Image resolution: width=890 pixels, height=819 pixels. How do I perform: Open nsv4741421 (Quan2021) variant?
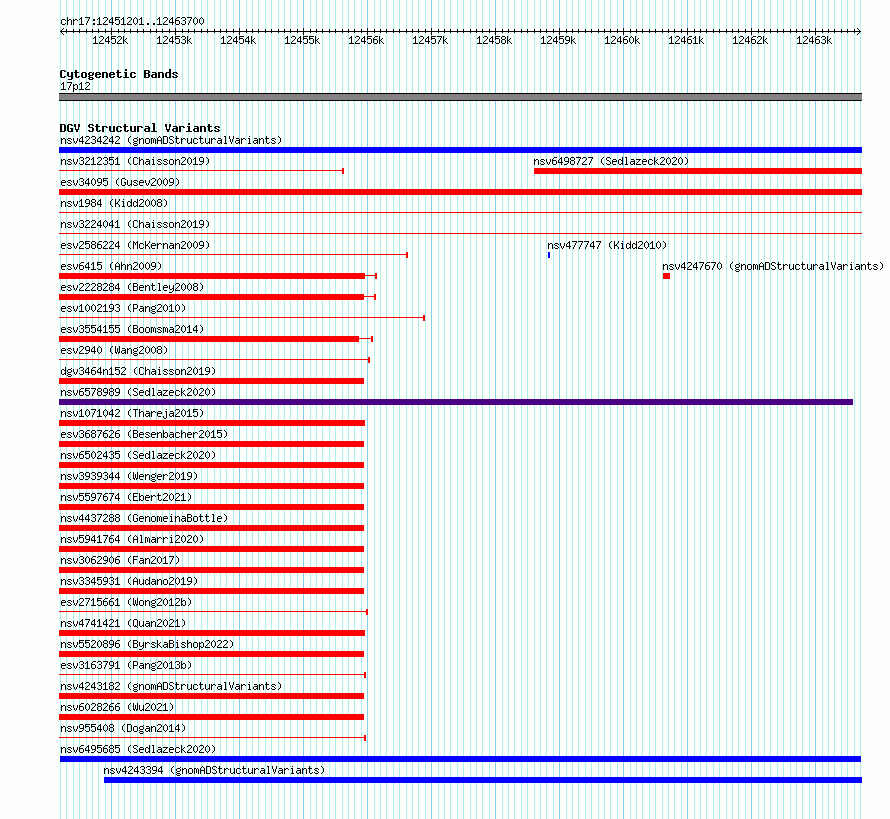coord(123,623)
